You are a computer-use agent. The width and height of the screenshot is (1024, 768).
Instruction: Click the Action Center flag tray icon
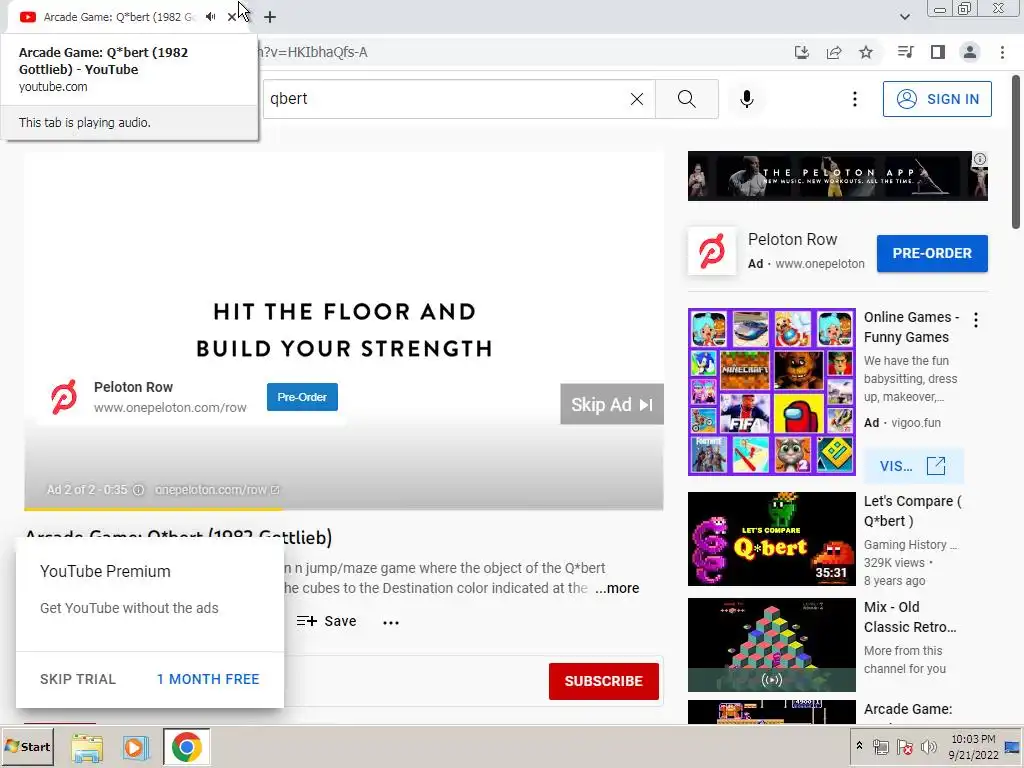(904, 747)
